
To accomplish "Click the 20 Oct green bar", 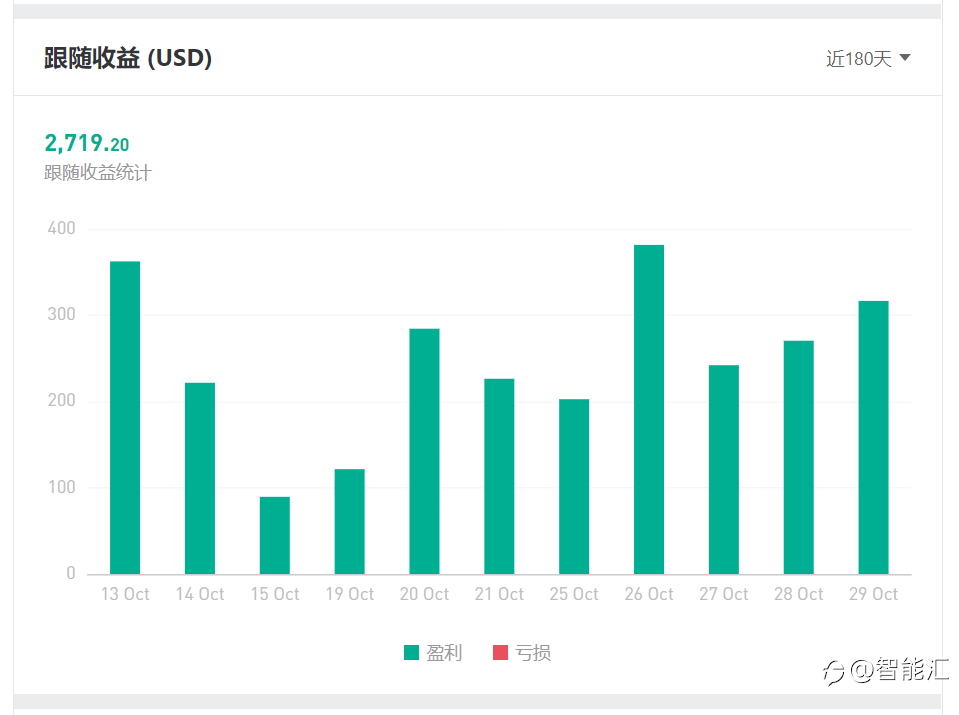I will [424, 451].
